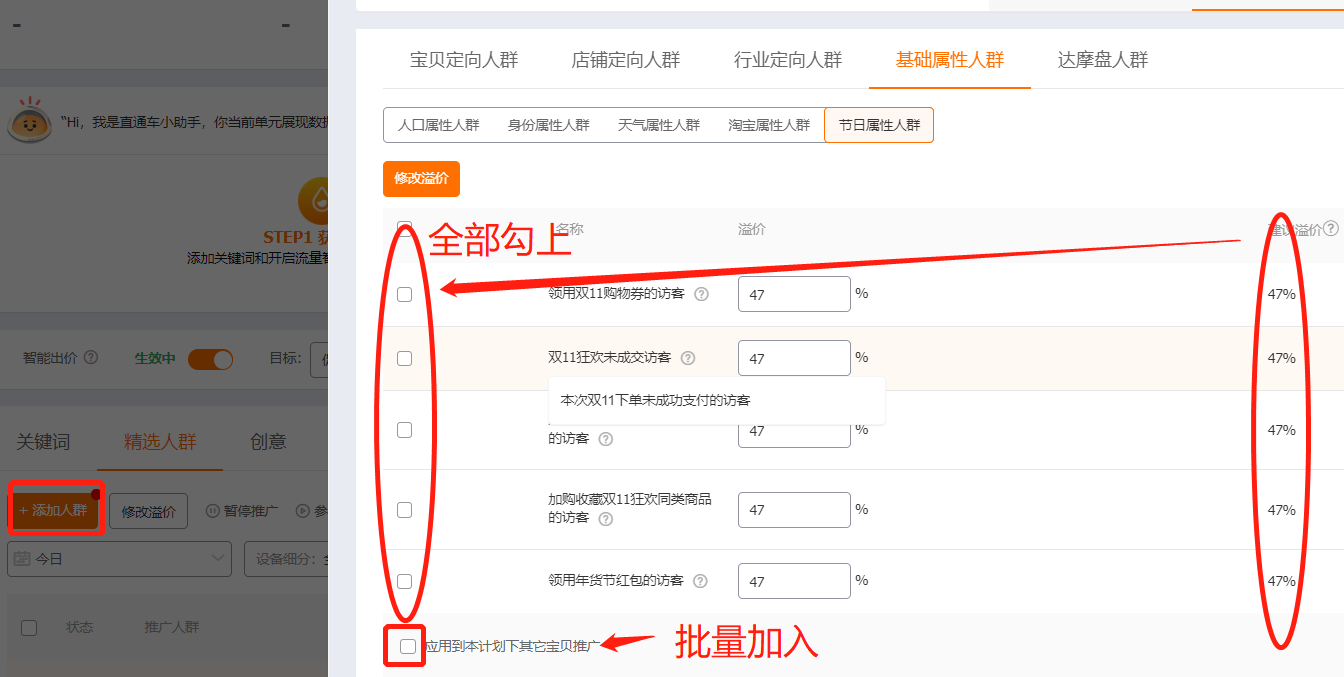
Task: Click help icon next to 智能出价
Action: [x=91, y=357]
